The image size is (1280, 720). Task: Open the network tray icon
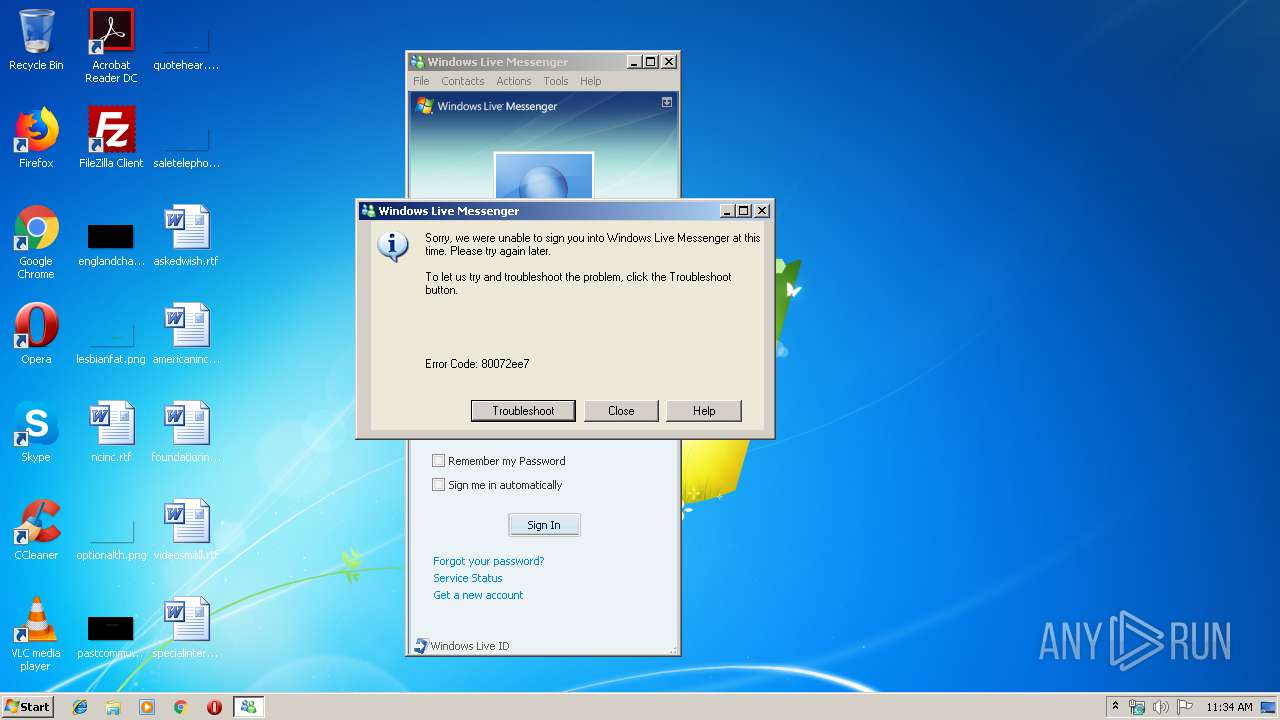[1137, 707]
